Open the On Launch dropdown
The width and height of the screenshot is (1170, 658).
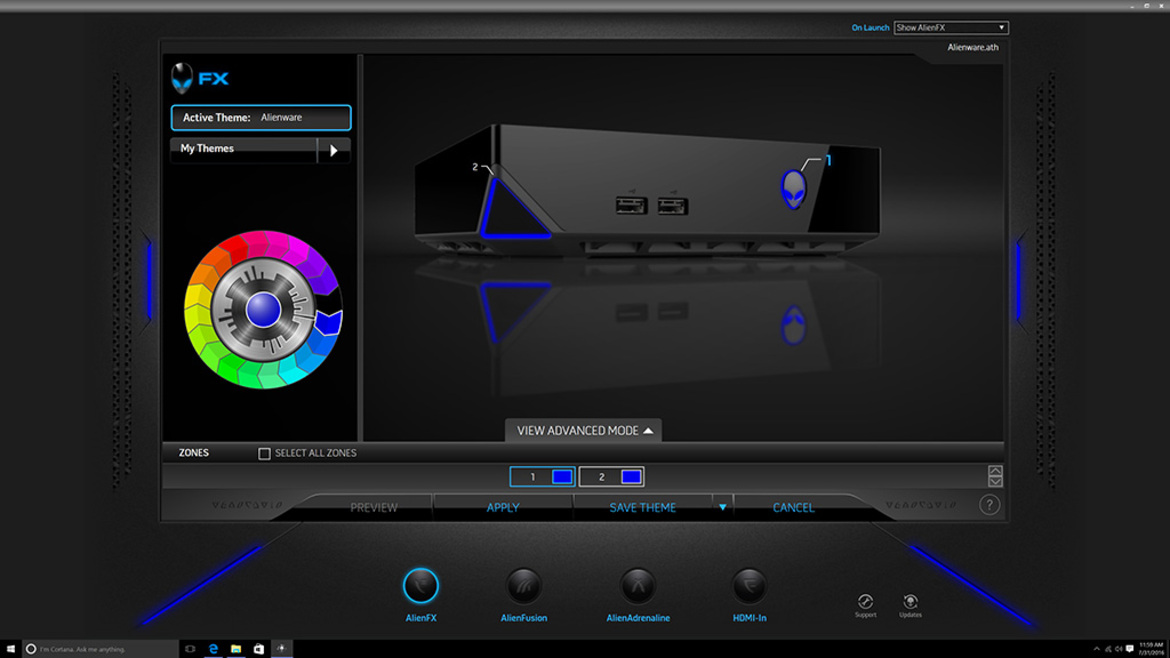coord(951,28)
